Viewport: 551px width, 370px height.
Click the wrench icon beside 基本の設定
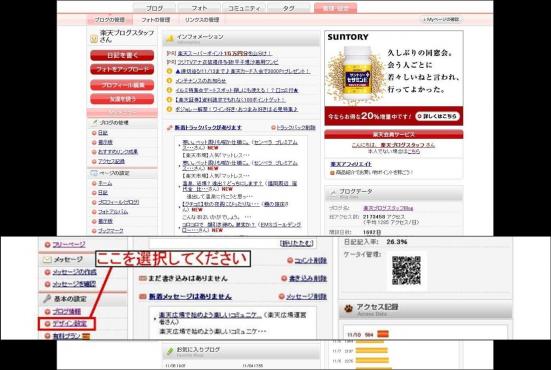coord(47,299)
